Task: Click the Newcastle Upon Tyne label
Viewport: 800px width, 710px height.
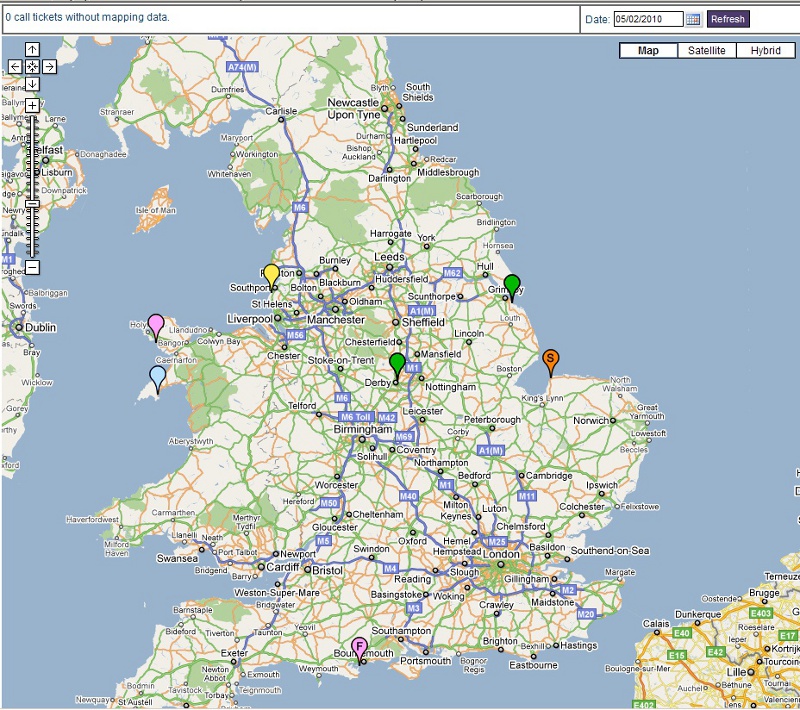Action: coord(354,109)
